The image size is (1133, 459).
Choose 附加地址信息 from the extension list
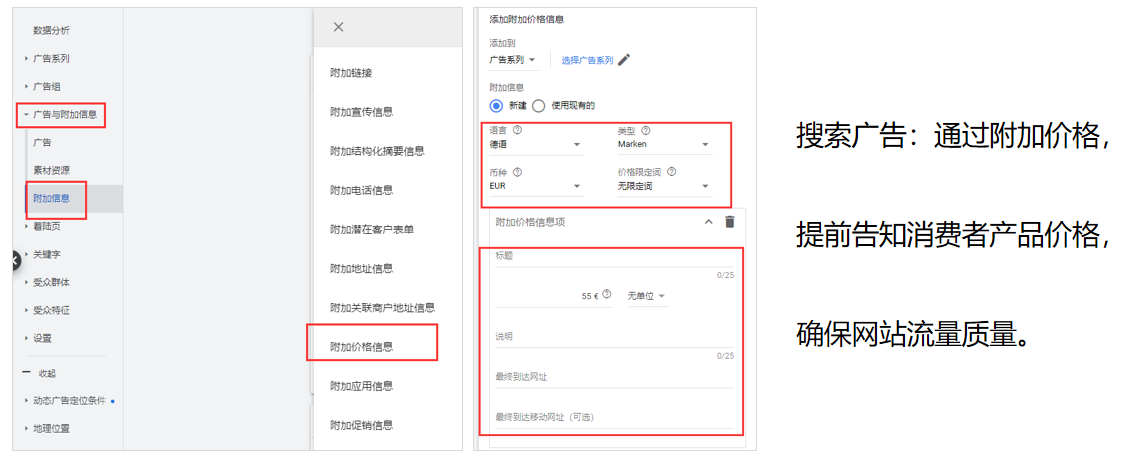pyautogui.click(x=361, y=268)
